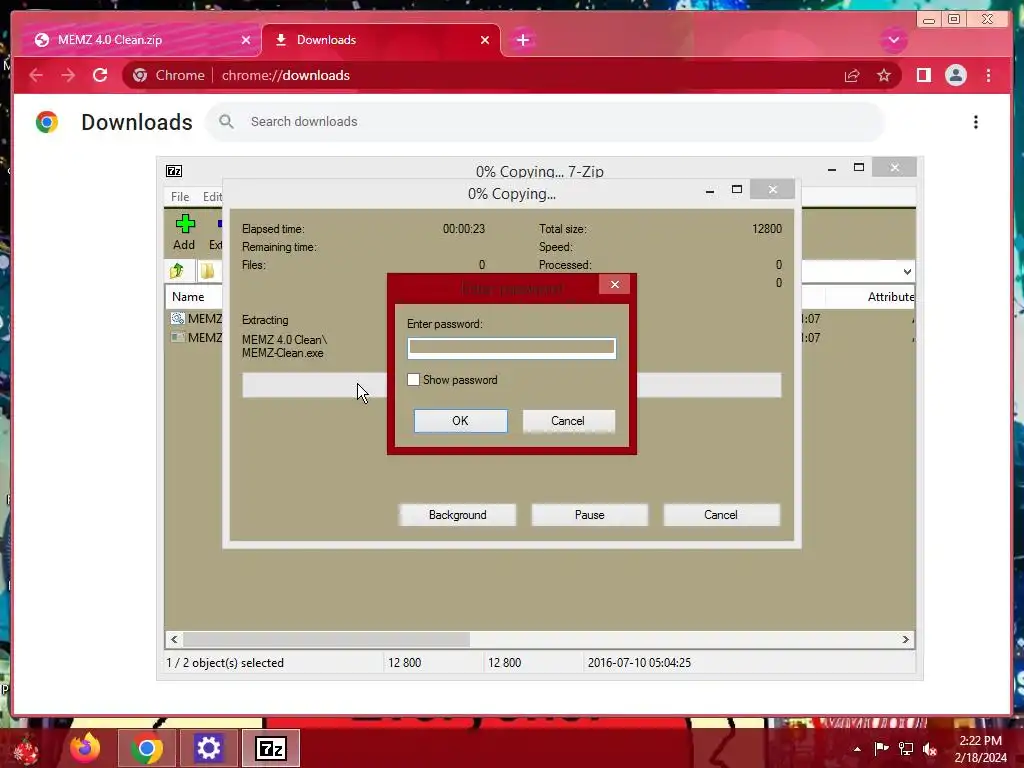Open Chrome profile avatar
Viewport: 1024px width, 768px height.
click(955, 76)
